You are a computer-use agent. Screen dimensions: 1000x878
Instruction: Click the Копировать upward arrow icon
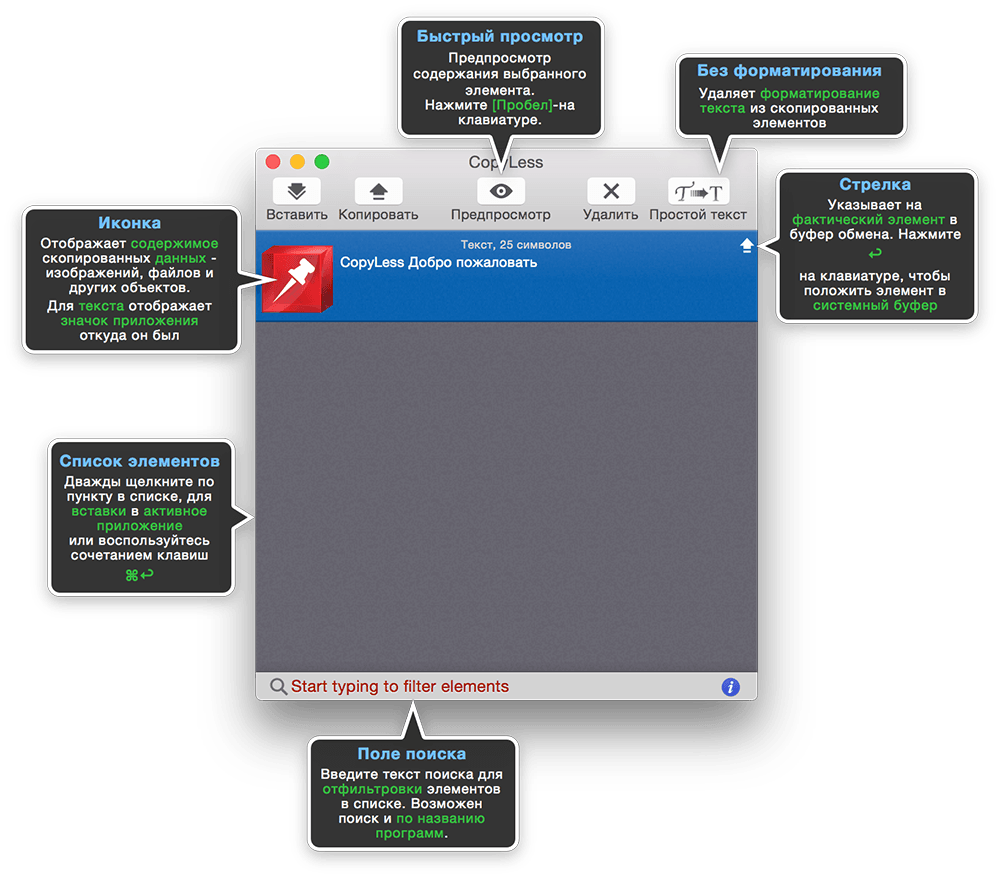point(378,191)
